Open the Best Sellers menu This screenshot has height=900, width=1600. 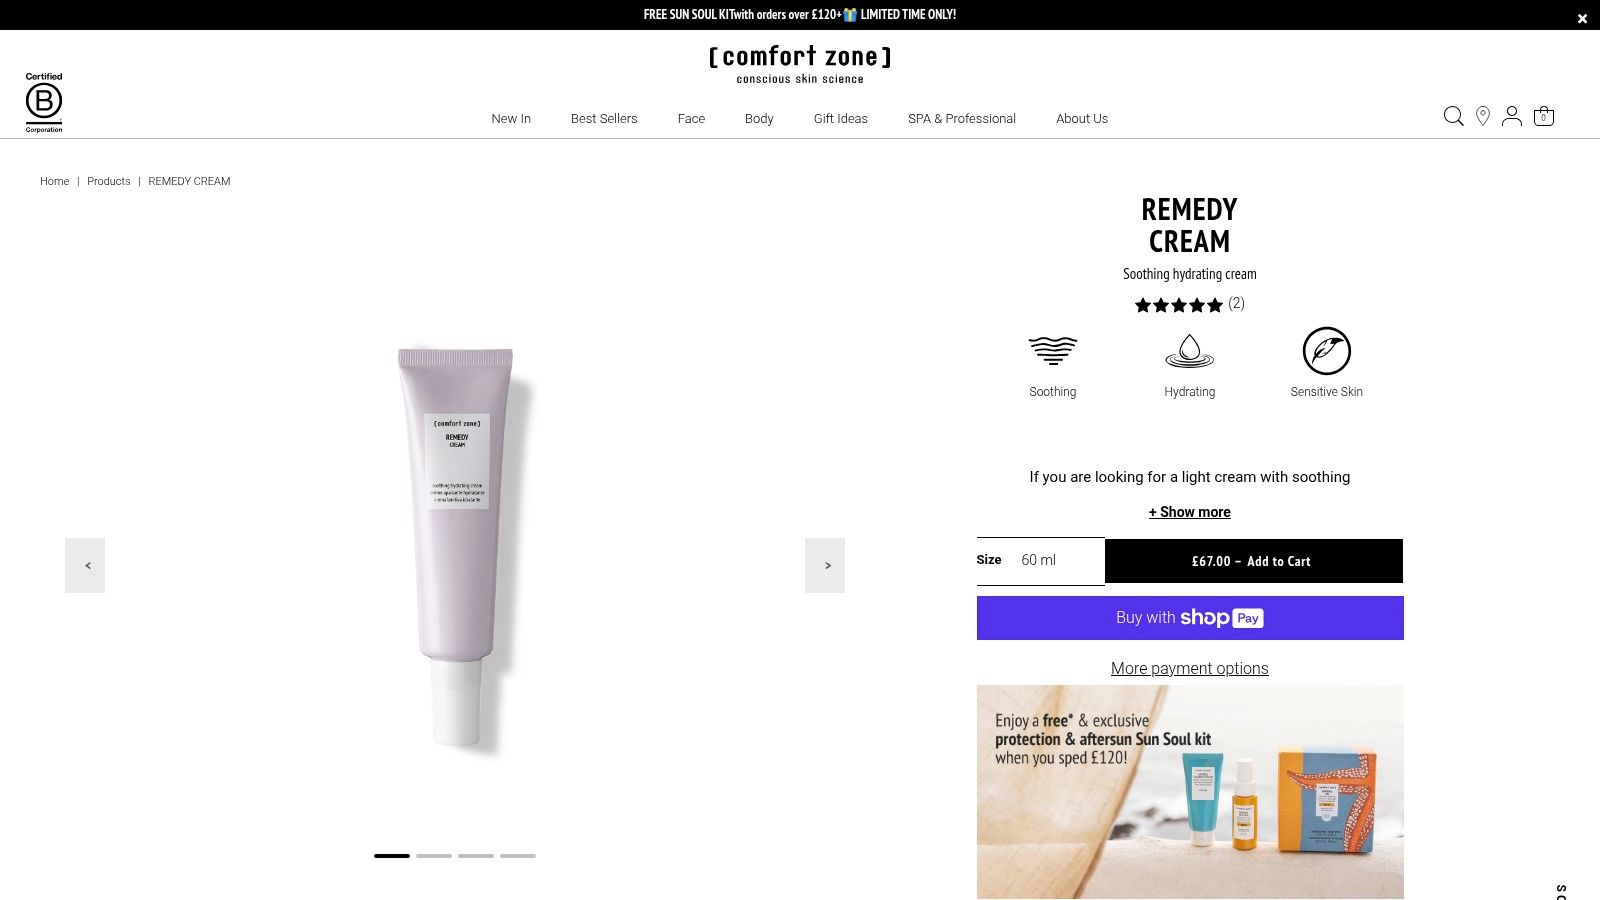[604, 118]
